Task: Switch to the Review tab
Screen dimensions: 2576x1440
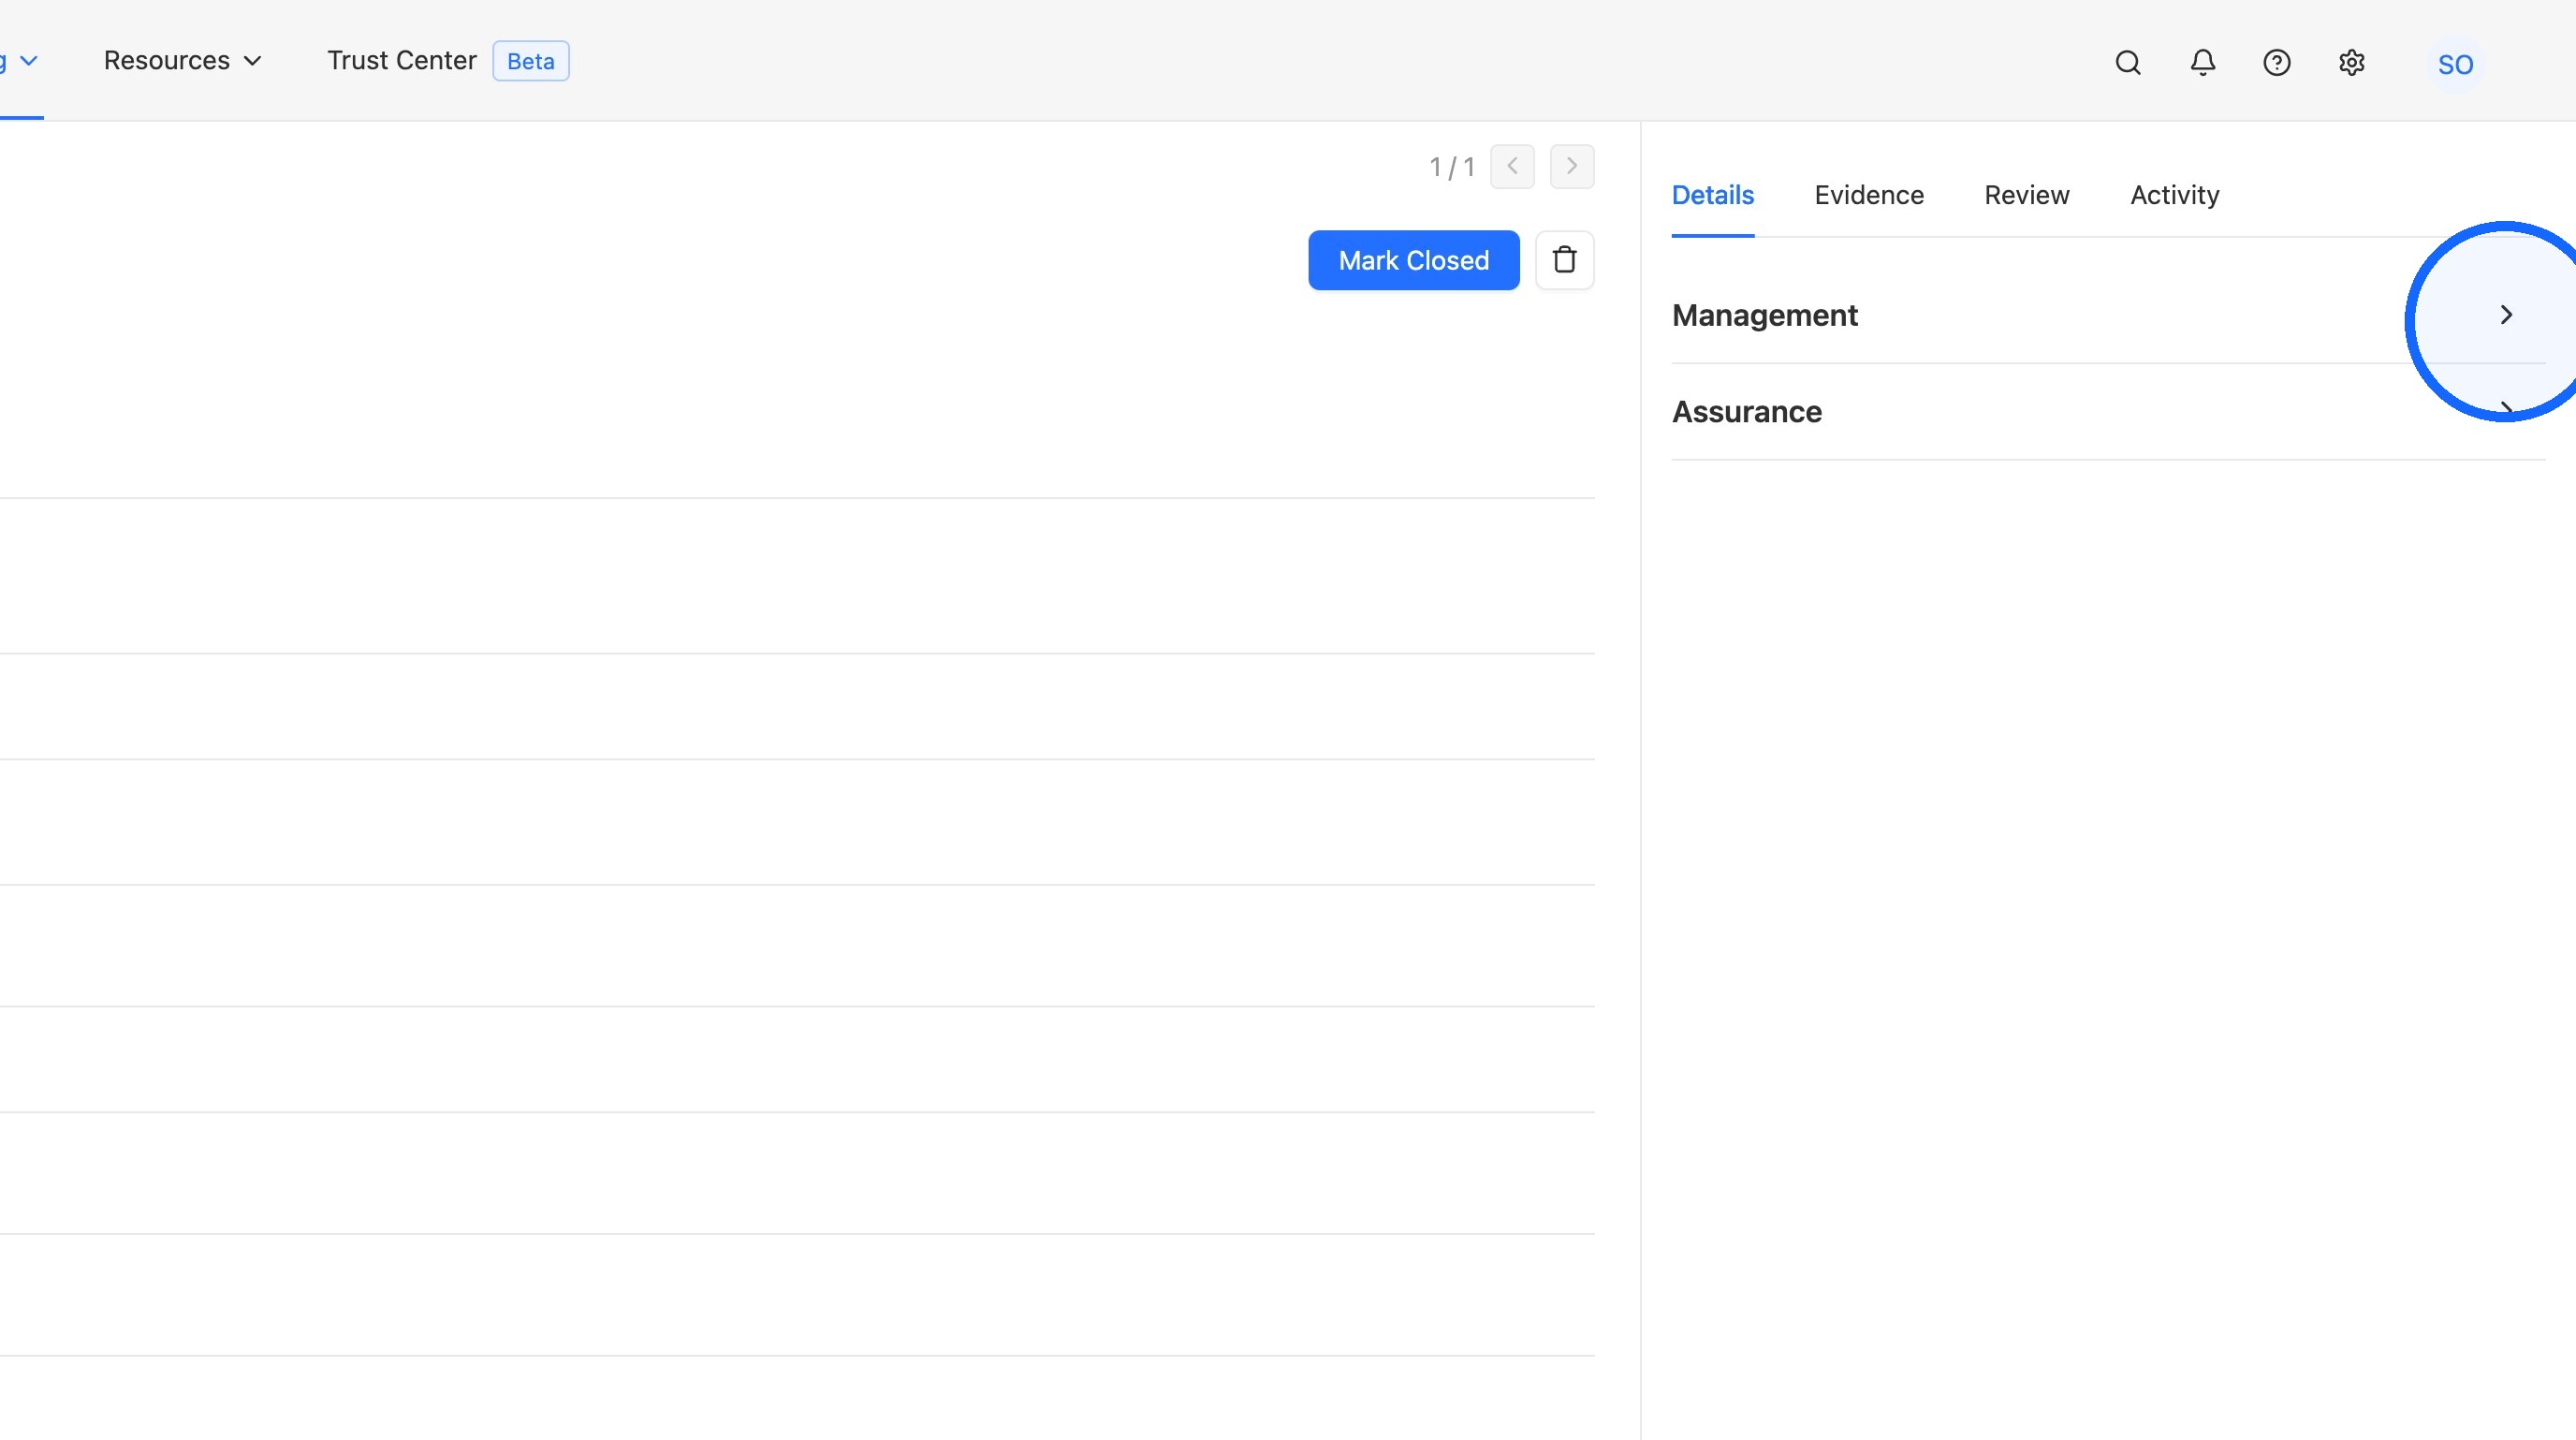Action: (2026, 195)
